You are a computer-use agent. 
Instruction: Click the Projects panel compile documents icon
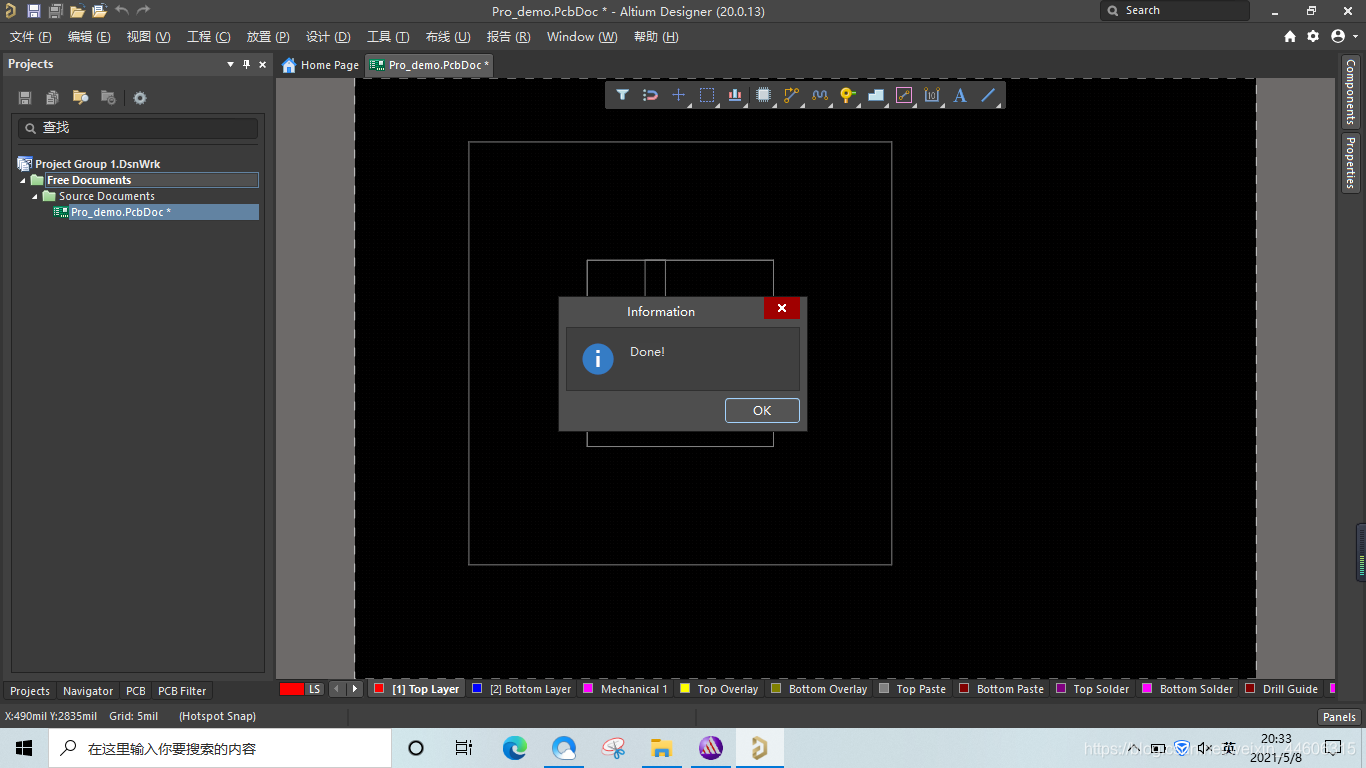[x=52, y=98]
